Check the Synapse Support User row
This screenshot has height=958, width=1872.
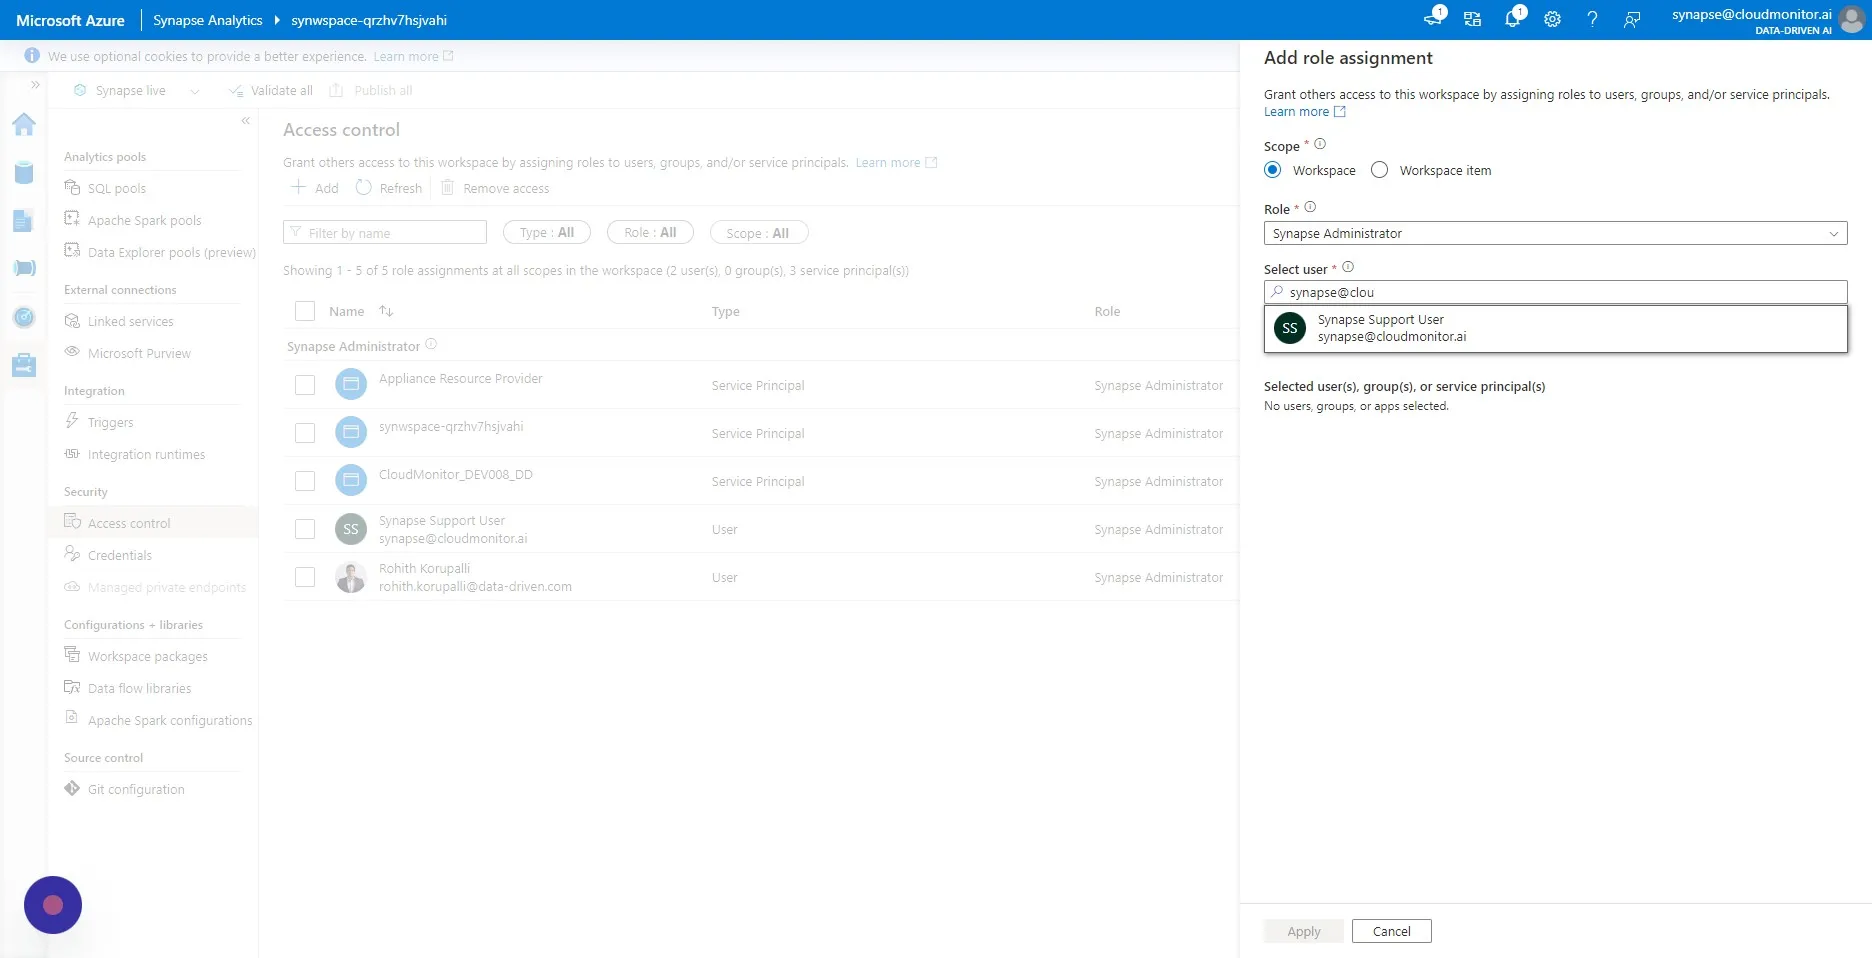tap(305, 529)
